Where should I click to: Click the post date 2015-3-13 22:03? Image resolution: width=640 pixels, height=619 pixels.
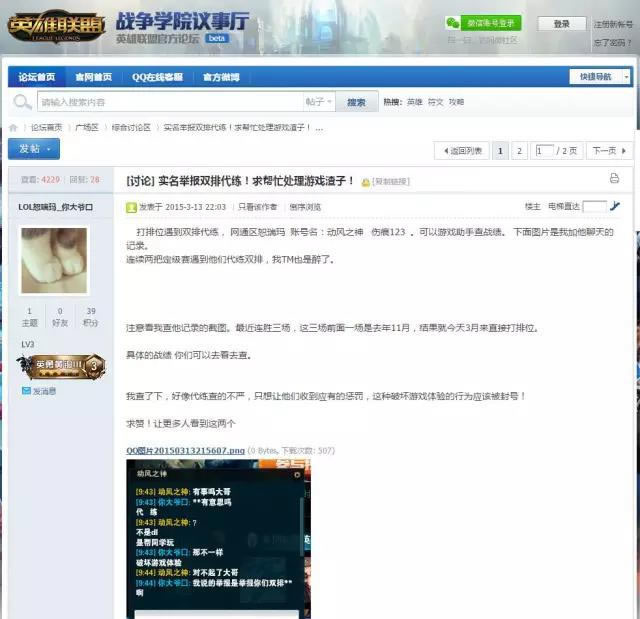pyautogui.click(x=195, y=207)
